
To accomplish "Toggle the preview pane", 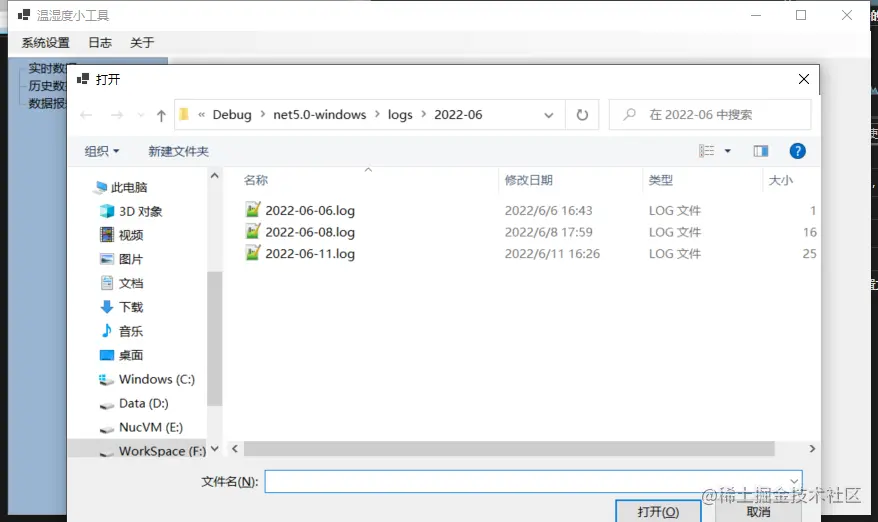I will (760, 151).
